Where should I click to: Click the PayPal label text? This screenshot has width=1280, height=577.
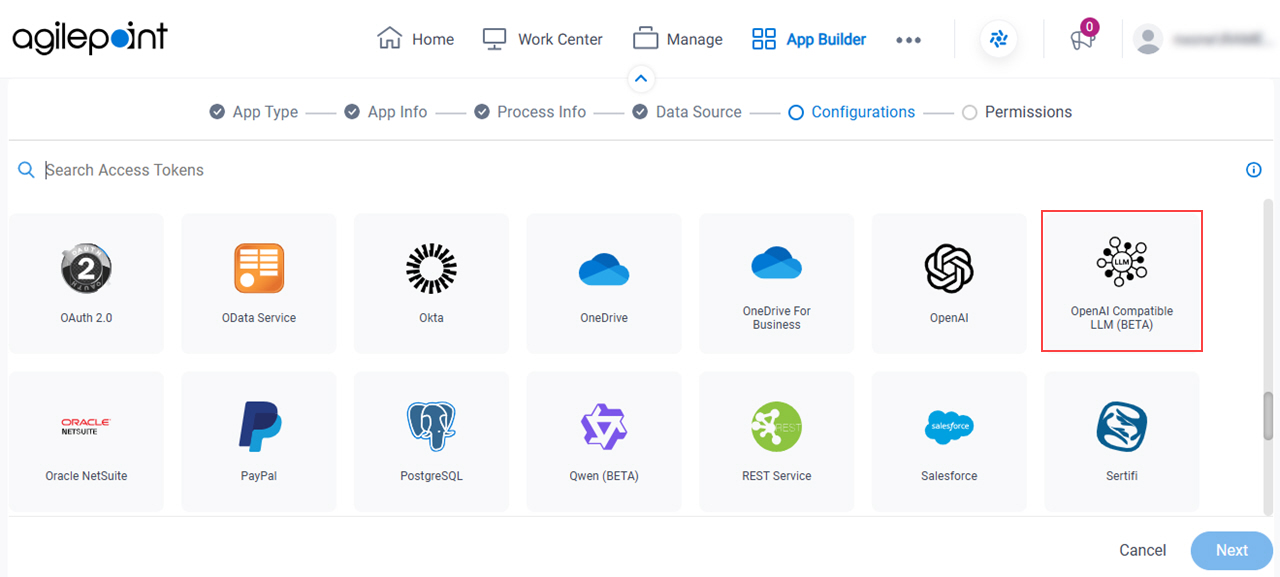259,476
